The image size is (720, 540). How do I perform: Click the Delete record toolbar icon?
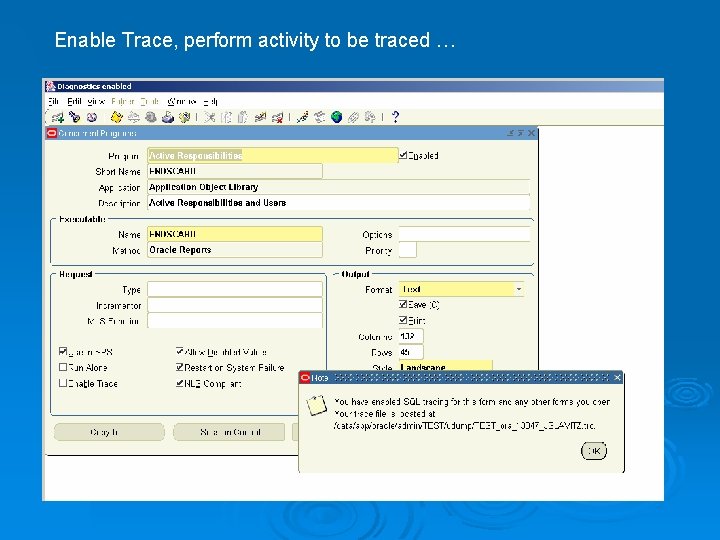(277, 118)
